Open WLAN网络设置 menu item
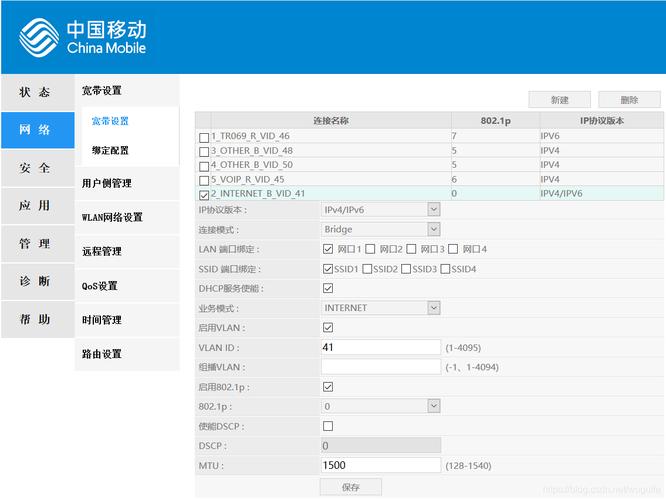This screenshot has width=666, height=500. (127, 218)
